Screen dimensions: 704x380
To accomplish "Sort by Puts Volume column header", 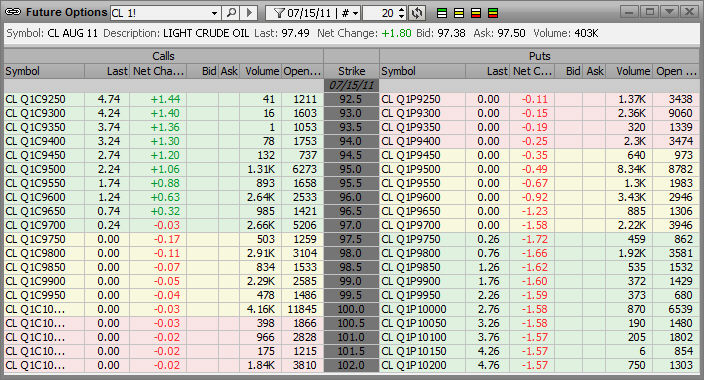I will click(x=629, y=71).
